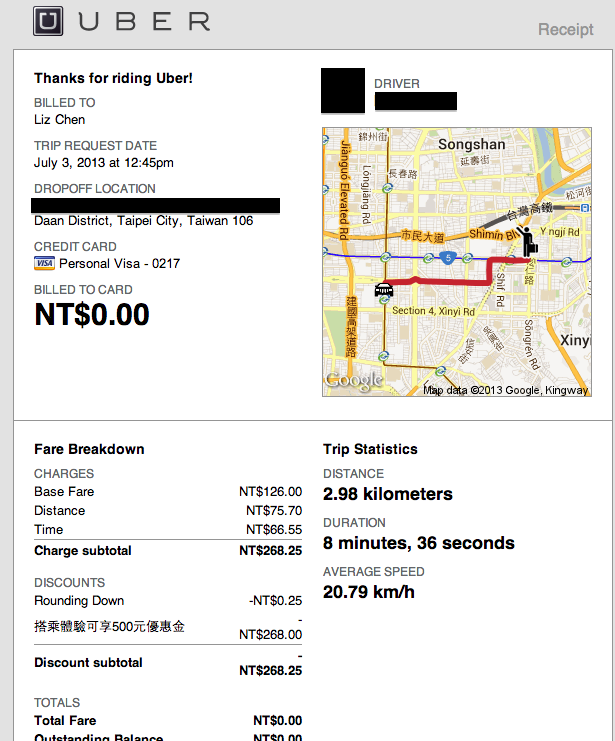Screen dimensions: 615x741
Task: Click the Section 4, Xinyi Rd label
Action: (x=433, y=311)
